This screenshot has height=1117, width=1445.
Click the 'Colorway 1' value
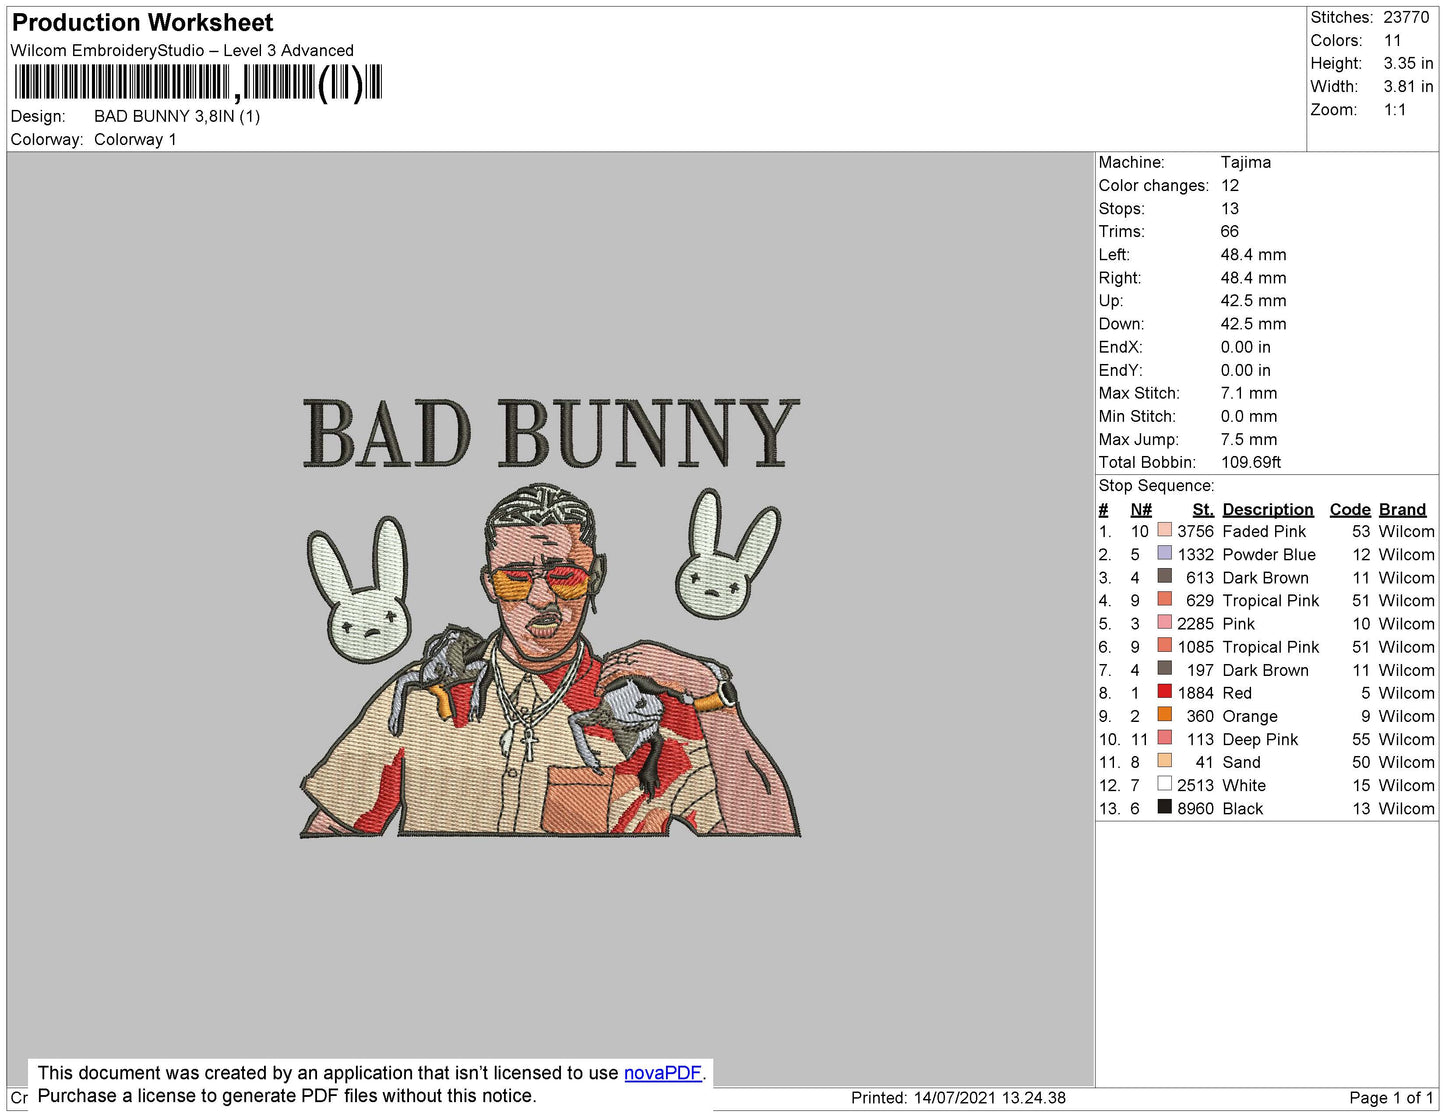click(135, 139)
